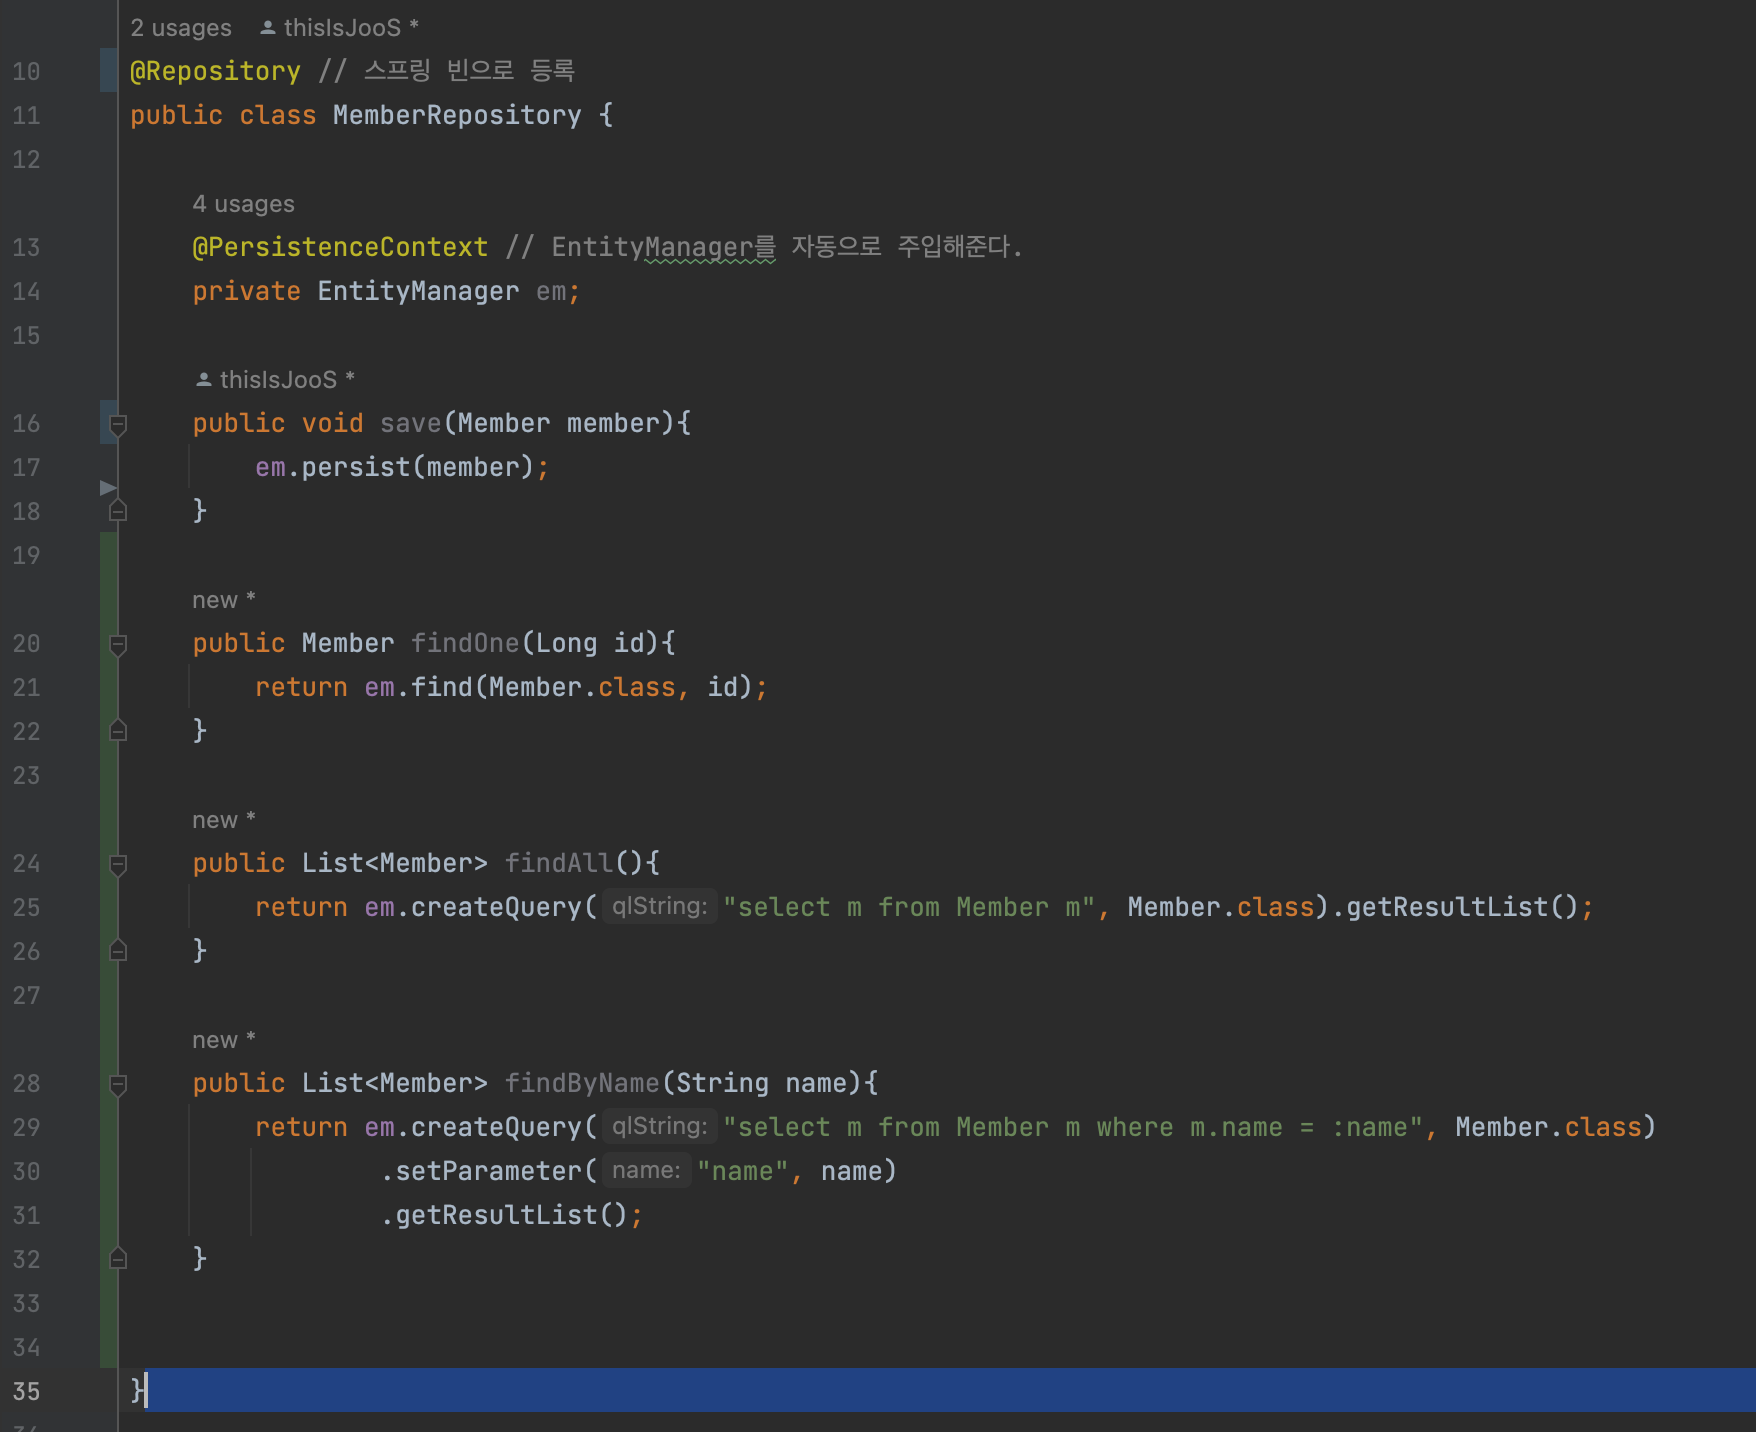The height and width of the screenshot is (1432, 1756).
Task: Click EntityManager type on line 14
Action: [x=418, y=291]
